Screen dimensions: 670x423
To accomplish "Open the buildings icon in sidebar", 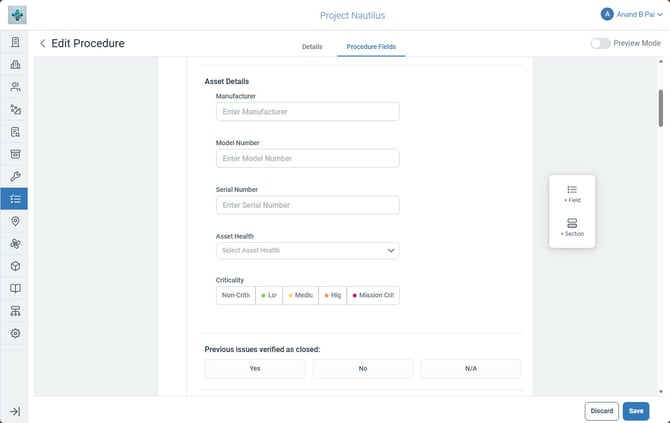I will (x=15, y=65).
